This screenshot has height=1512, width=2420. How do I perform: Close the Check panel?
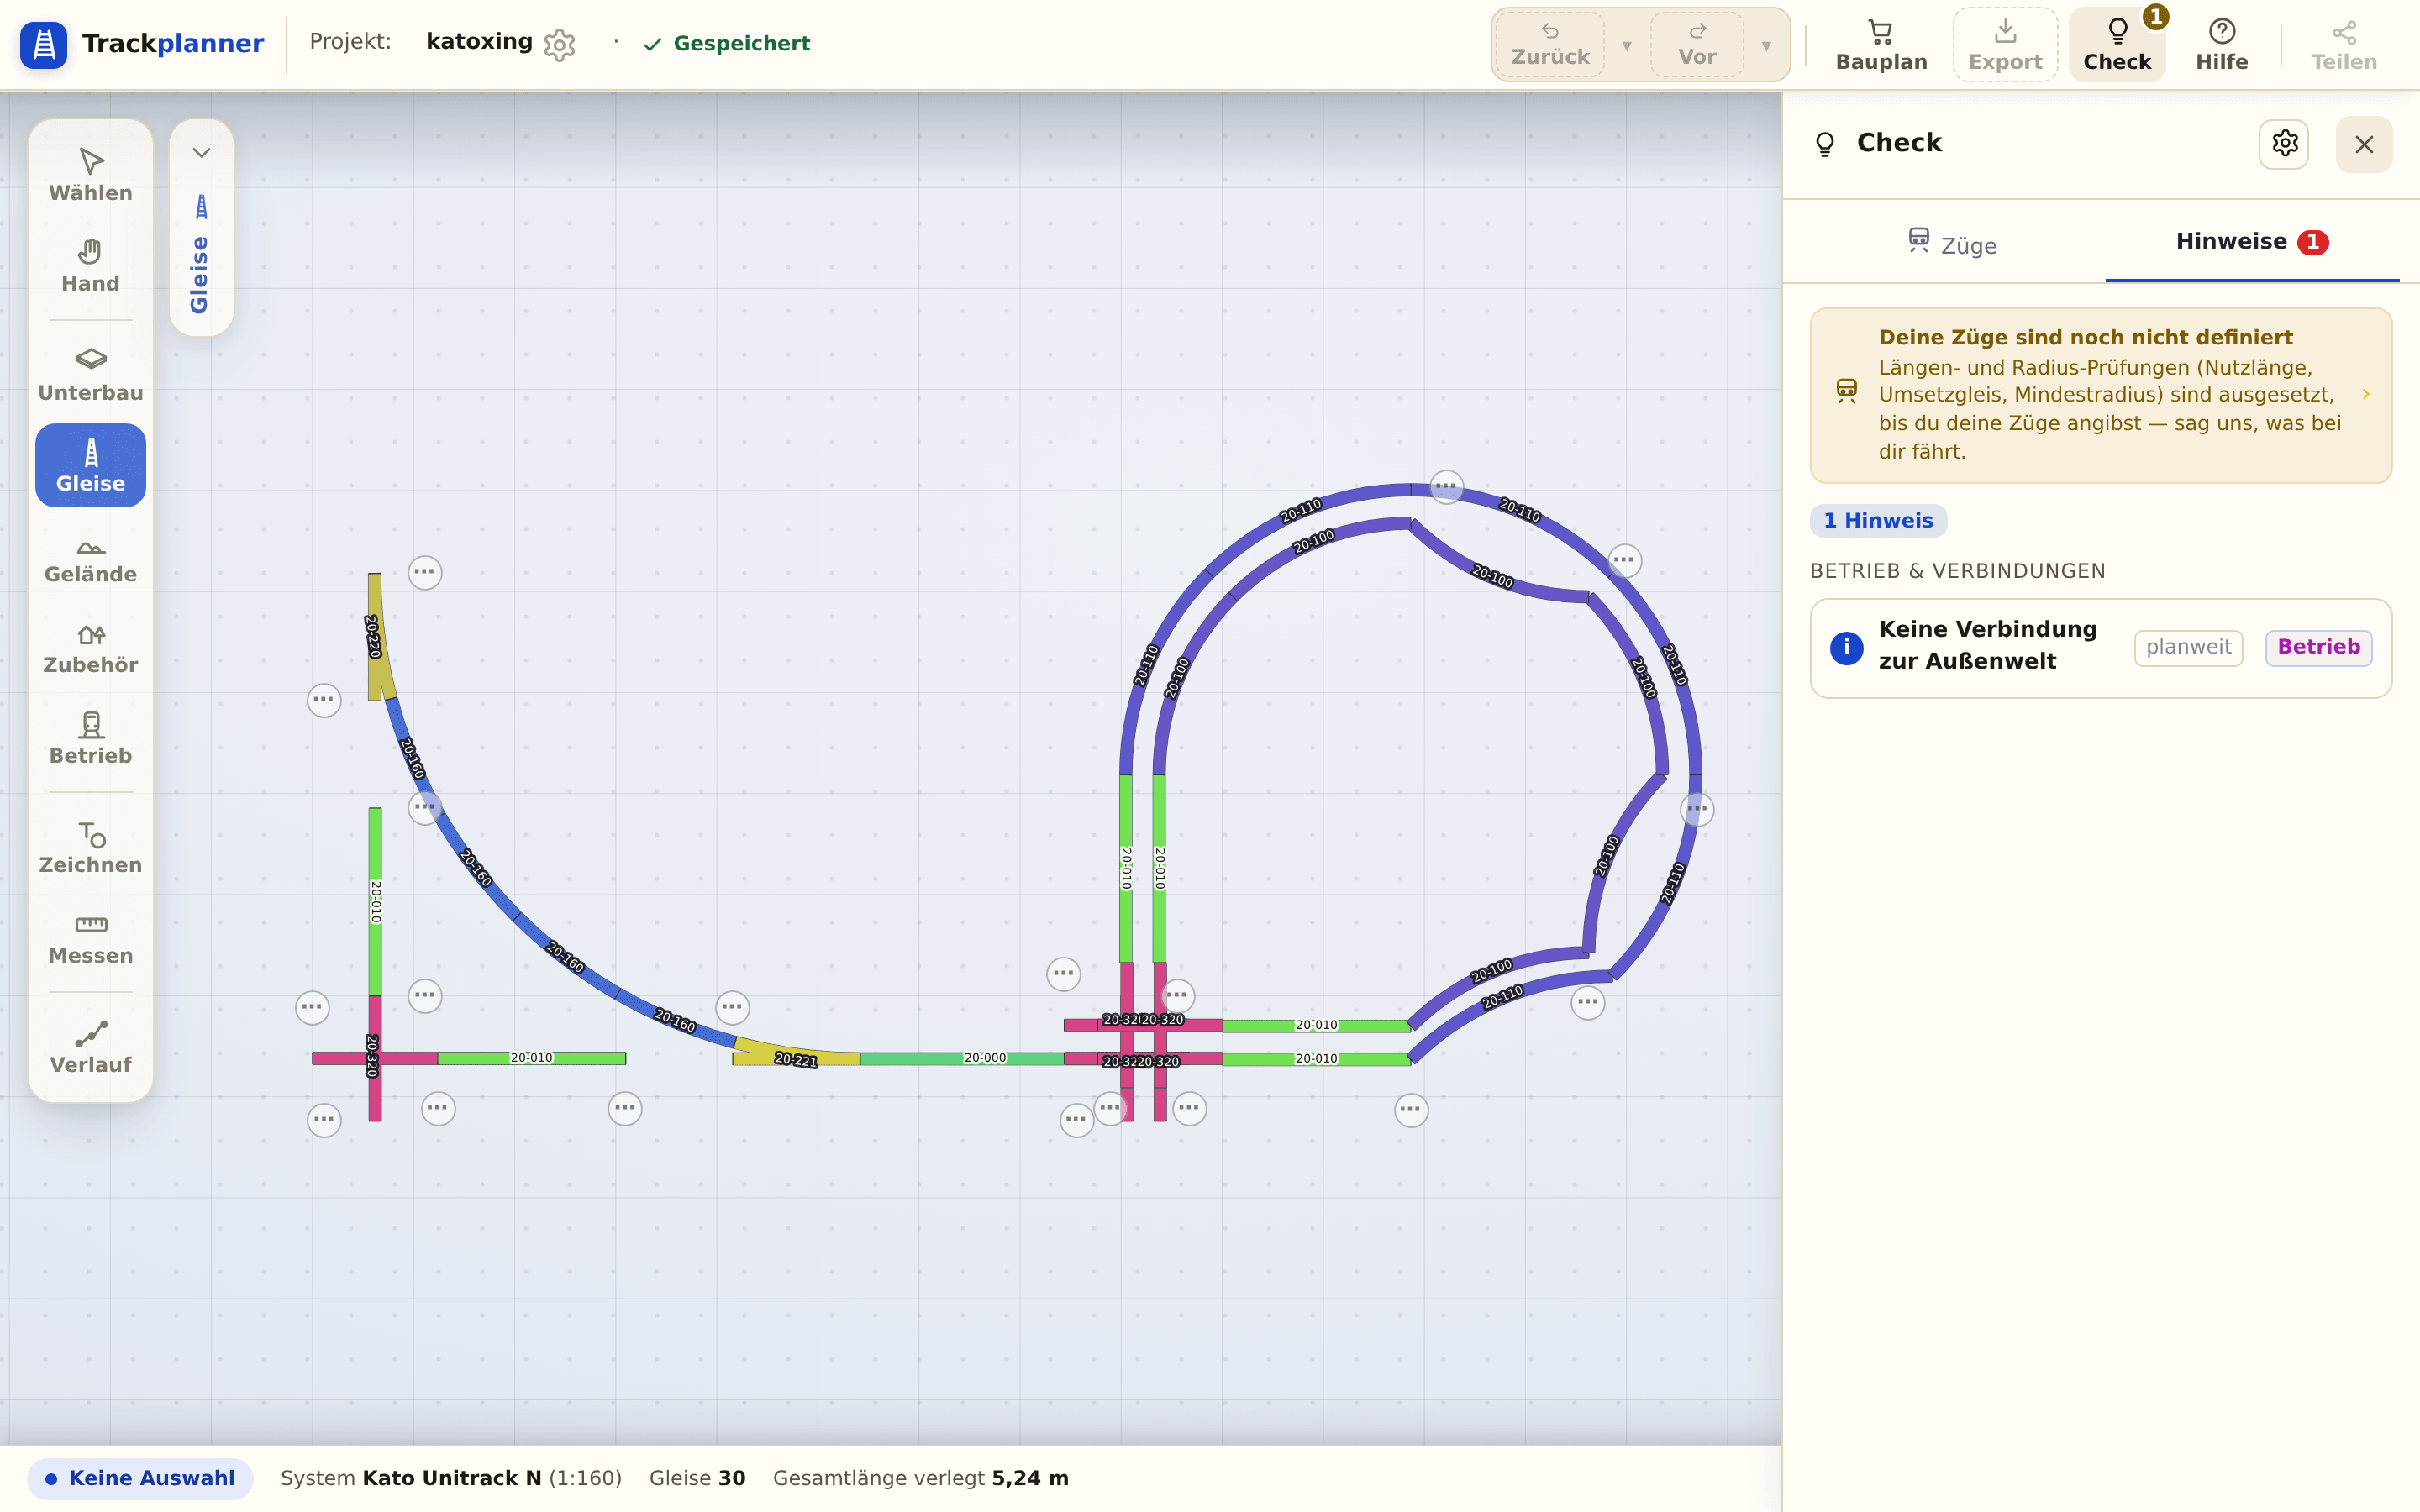click(2364, 144)
